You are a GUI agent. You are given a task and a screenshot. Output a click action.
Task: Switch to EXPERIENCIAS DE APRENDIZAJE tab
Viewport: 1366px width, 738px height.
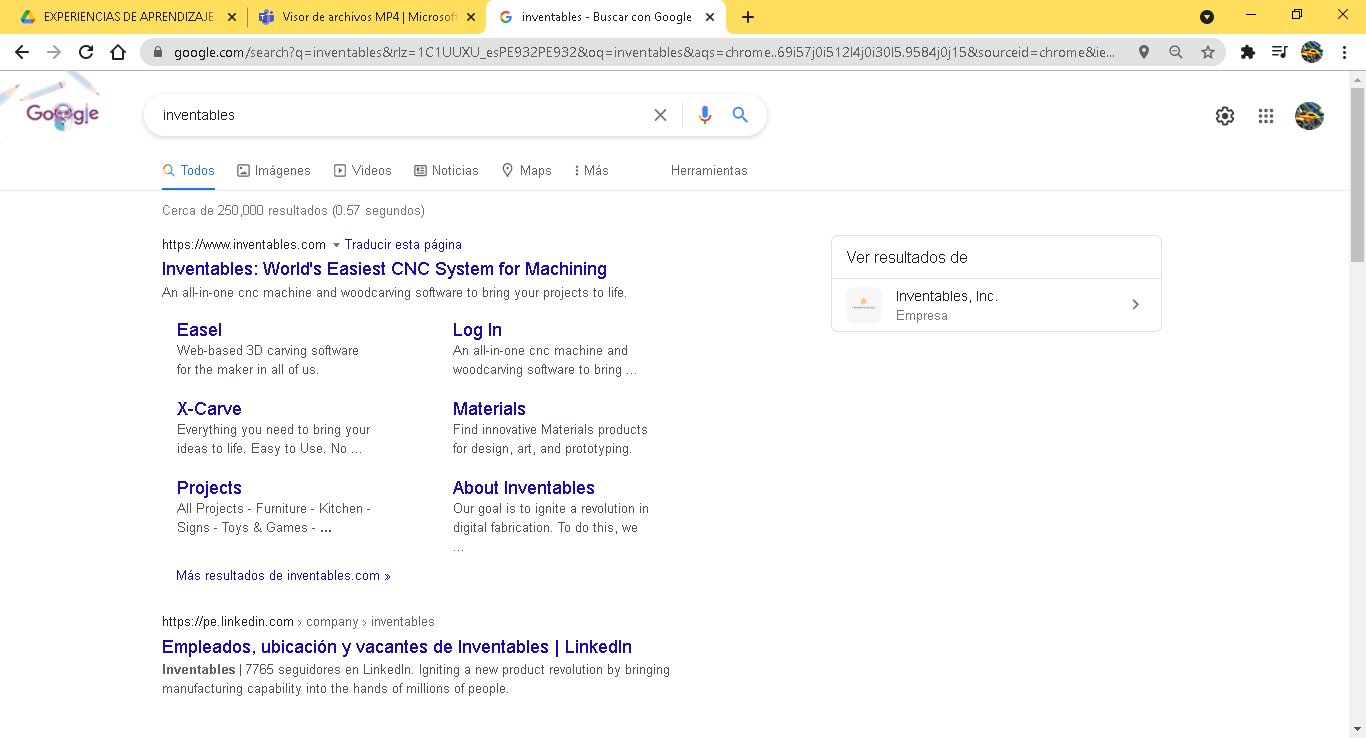[x=128, y=17]
